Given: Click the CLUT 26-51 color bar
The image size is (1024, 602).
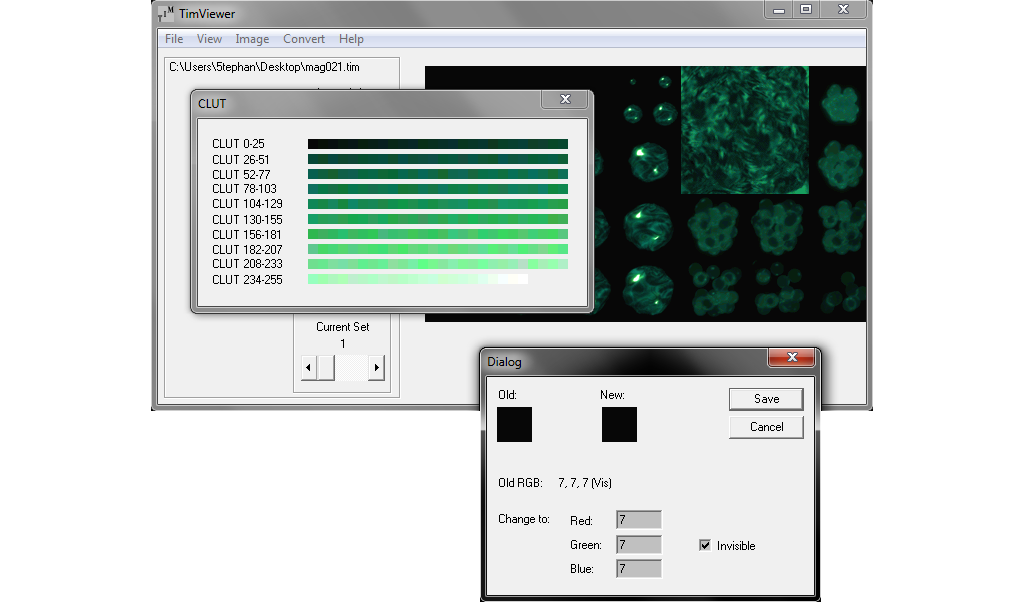Looking at the screenshot, I should tap(438, 159).
